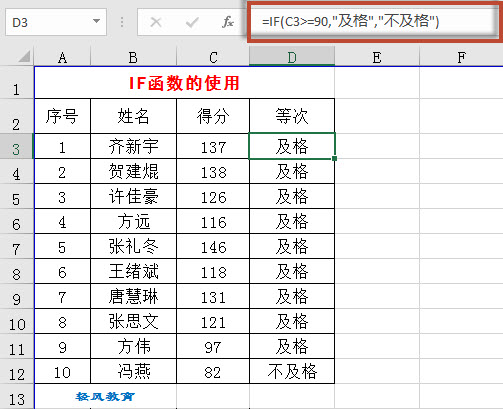Click the confirm checkmark formula icon
The height and width of the screenshot is (409, 503).
click(192, 23)
